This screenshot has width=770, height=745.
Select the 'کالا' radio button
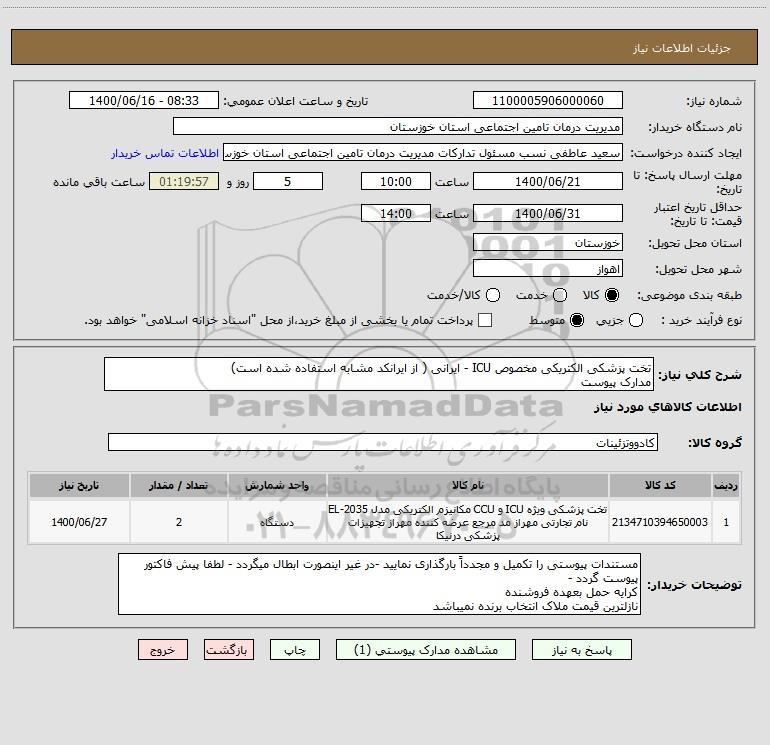(x=612, y=295)
